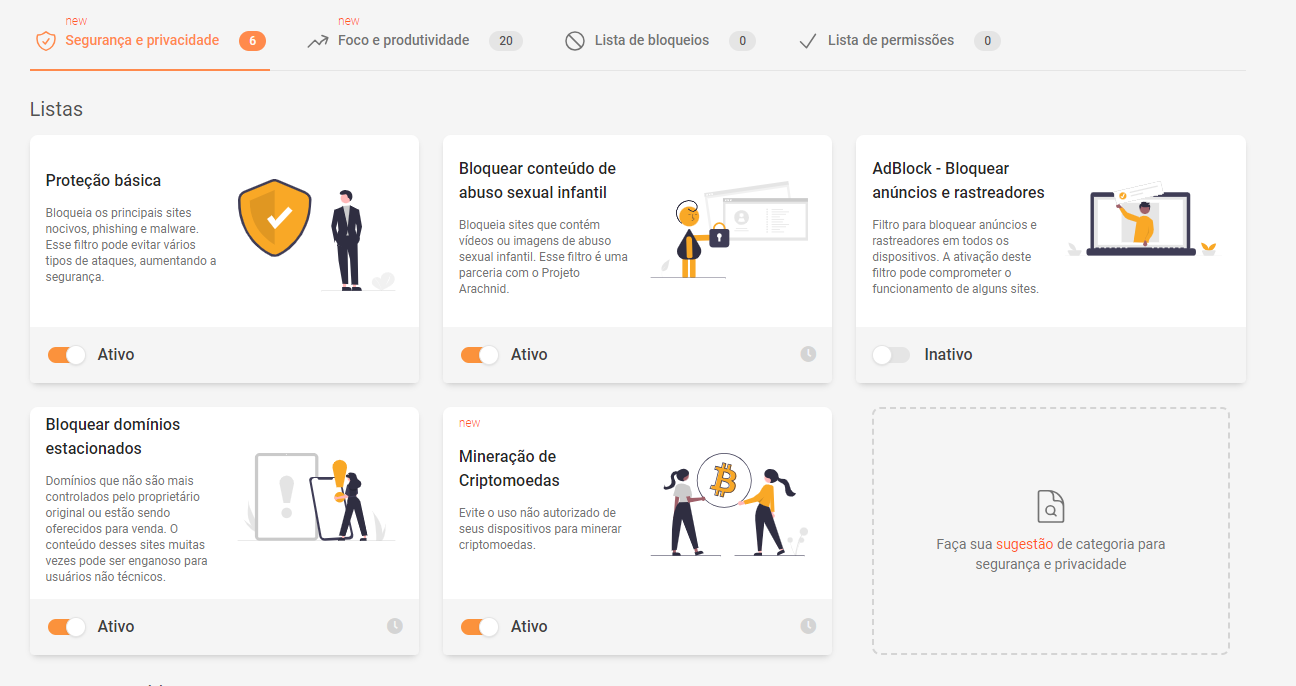Click the laptop illustration on AdBlock card
The width and height of the screenshot is (1296, 686).
click(1141, 224)
